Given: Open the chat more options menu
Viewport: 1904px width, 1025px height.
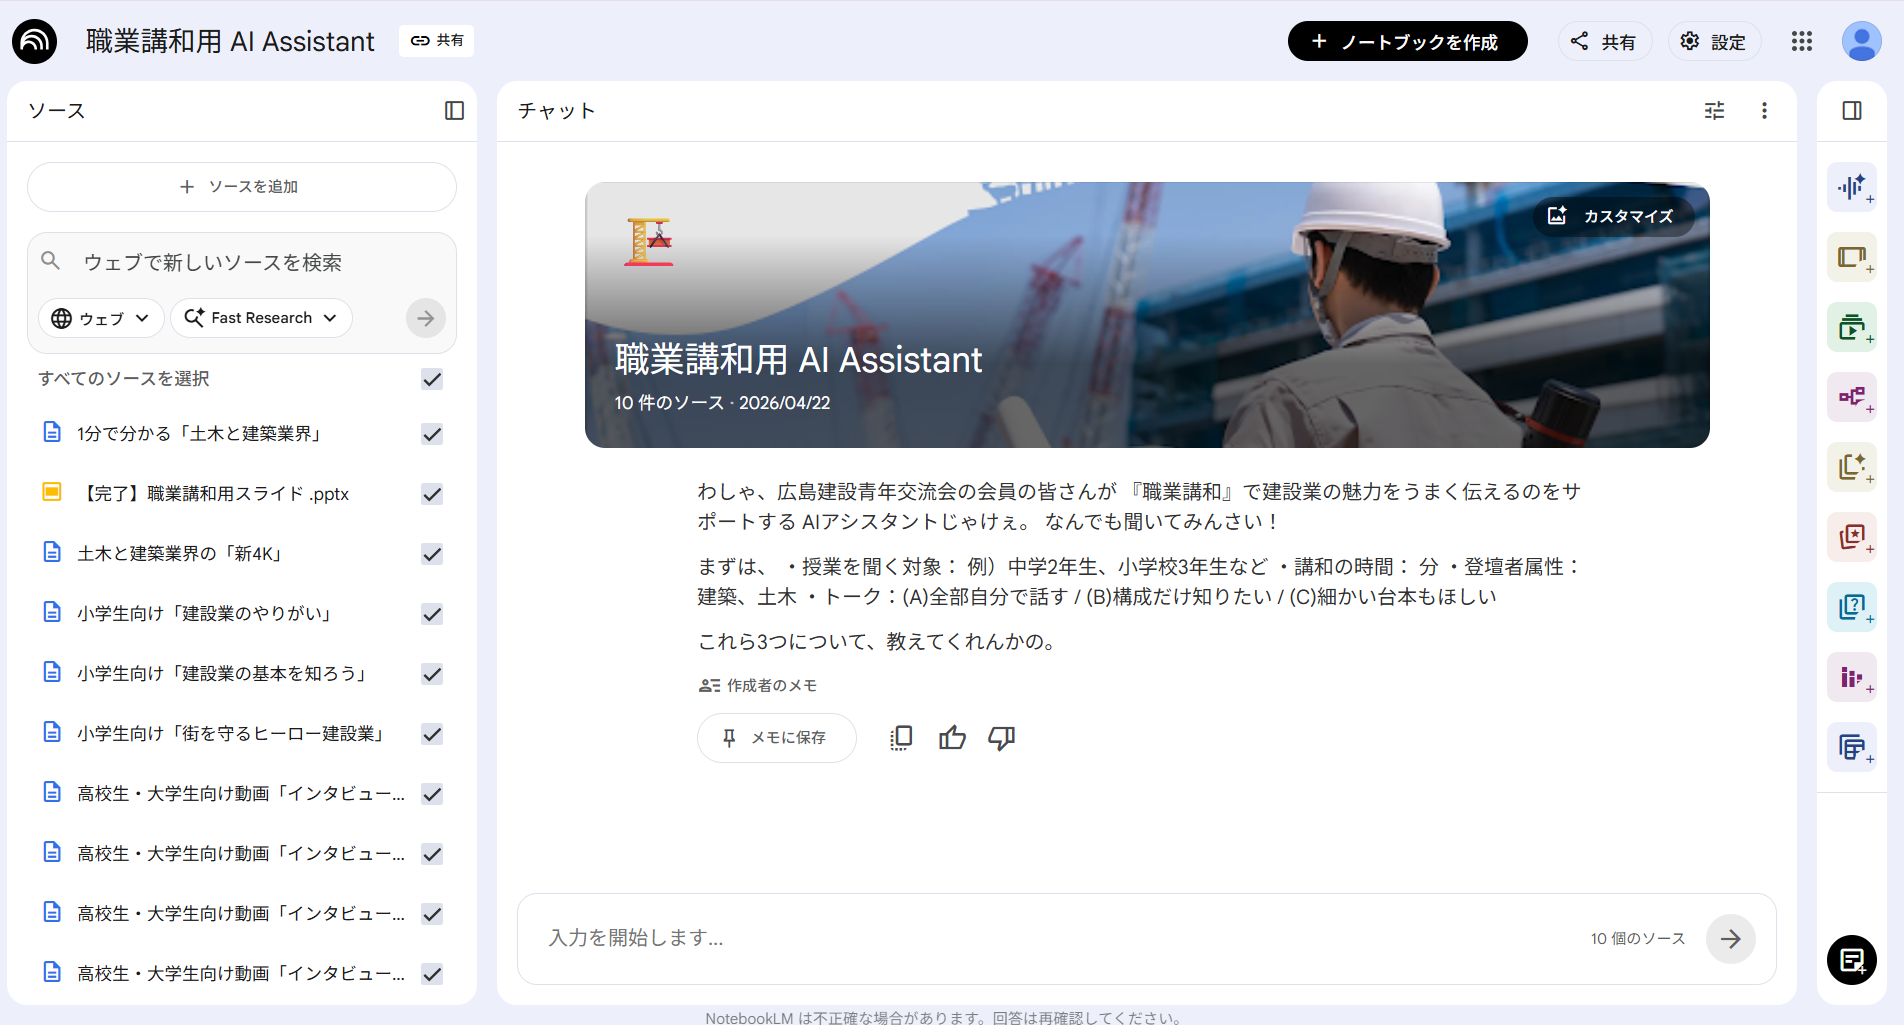Looking at the screenshot, I should [x=1764, y=111].
